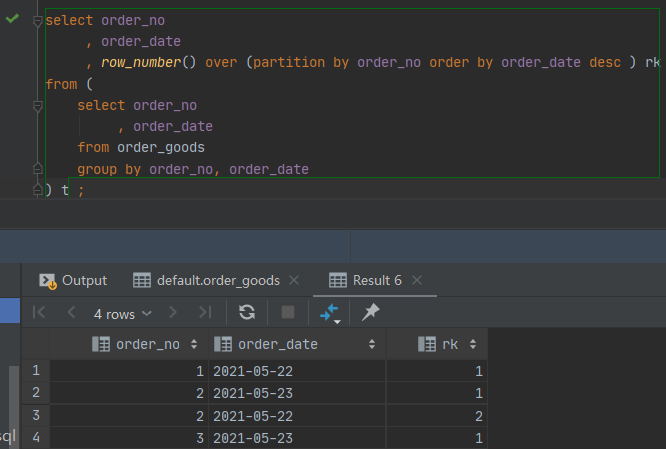Viewport: 666px width, 449px height.
Task: Click the rk cell with value 2
Action: click(437, 415)
